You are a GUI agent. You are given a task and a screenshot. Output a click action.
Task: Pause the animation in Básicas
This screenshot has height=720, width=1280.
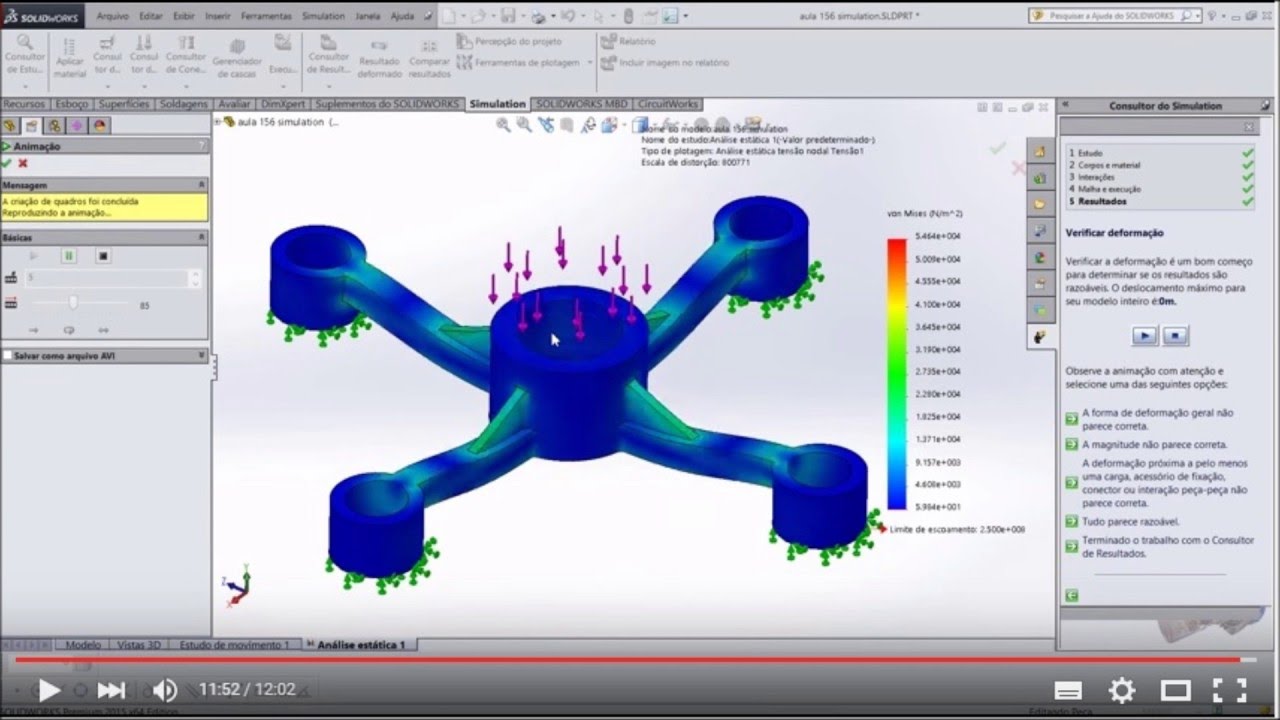coord(69,256)
